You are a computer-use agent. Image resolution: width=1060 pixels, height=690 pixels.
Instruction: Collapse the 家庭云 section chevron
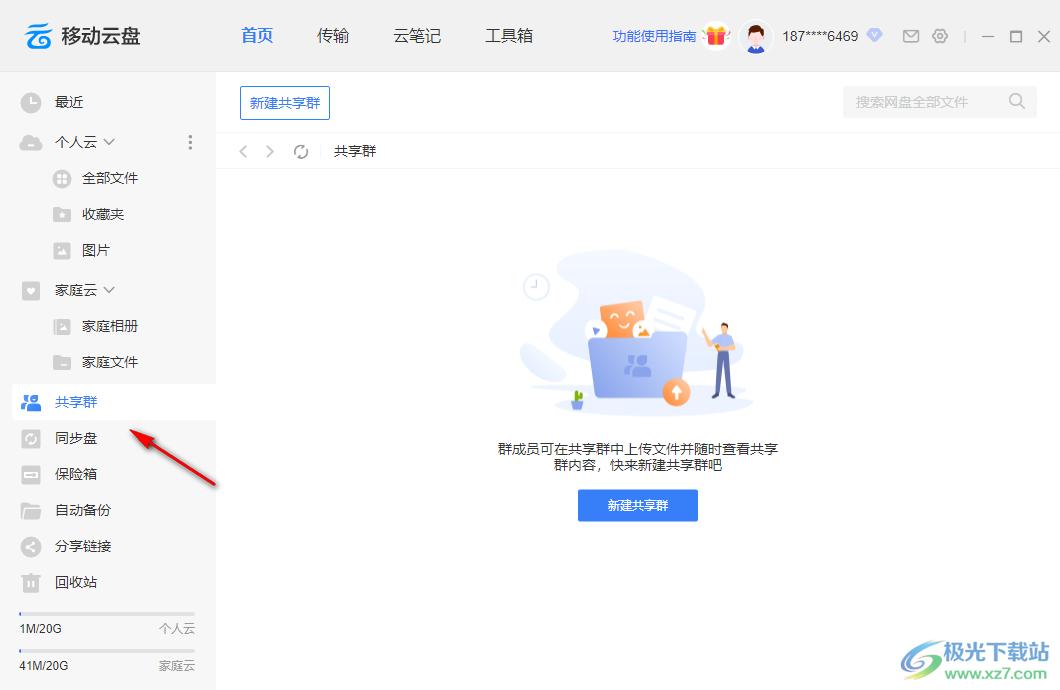[110, 290]
